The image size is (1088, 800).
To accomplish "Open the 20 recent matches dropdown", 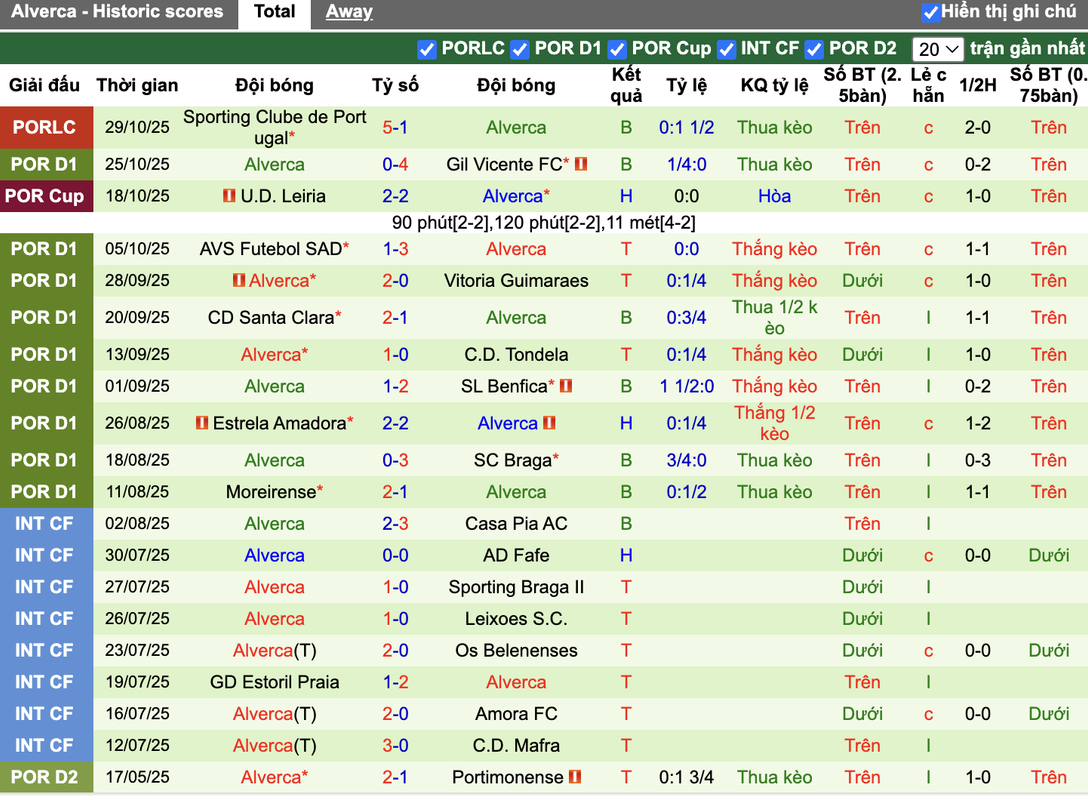I will (937, 49).
